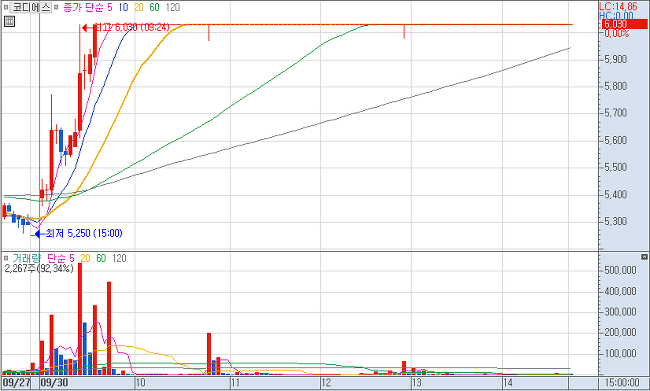650x391 pixels.
Task: Click the 500,000 volume axis label
Action: coord(620,270)
